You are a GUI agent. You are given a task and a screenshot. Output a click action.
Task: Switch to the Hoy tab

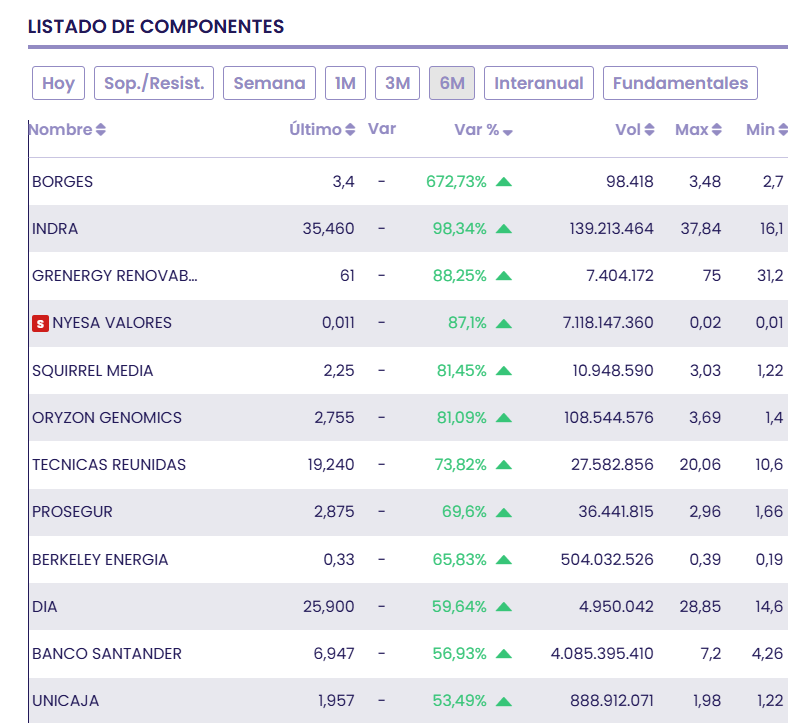[x=58, y=83]
